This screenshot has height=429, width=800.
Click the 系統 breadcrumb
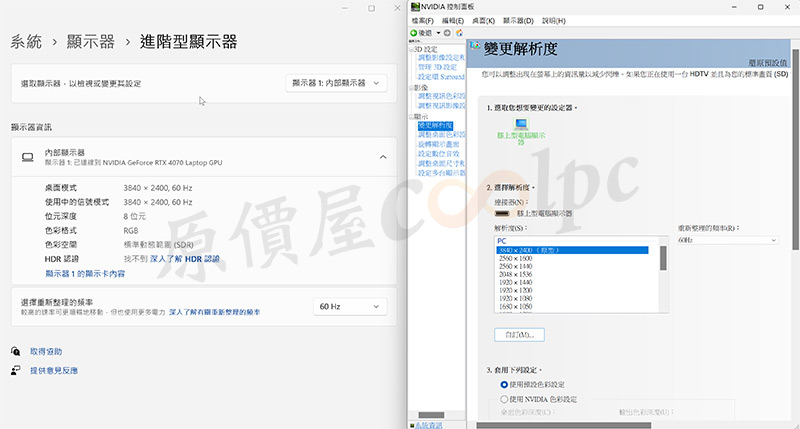[x=26, y=41]
